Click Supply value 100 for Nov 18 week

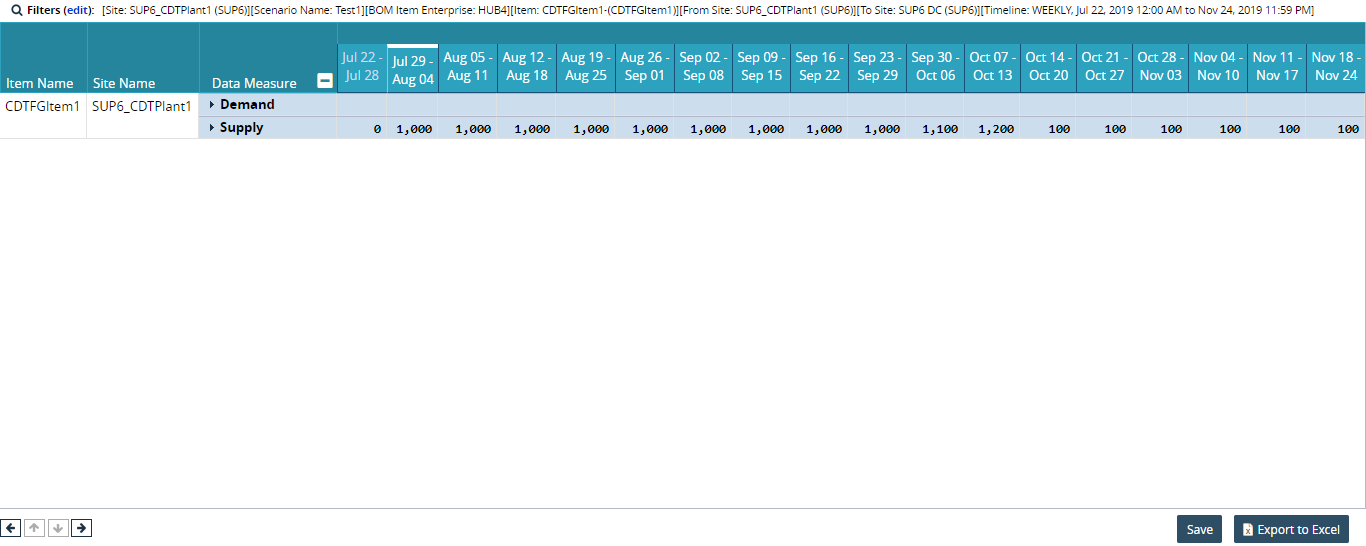(x=1335, y=128)
